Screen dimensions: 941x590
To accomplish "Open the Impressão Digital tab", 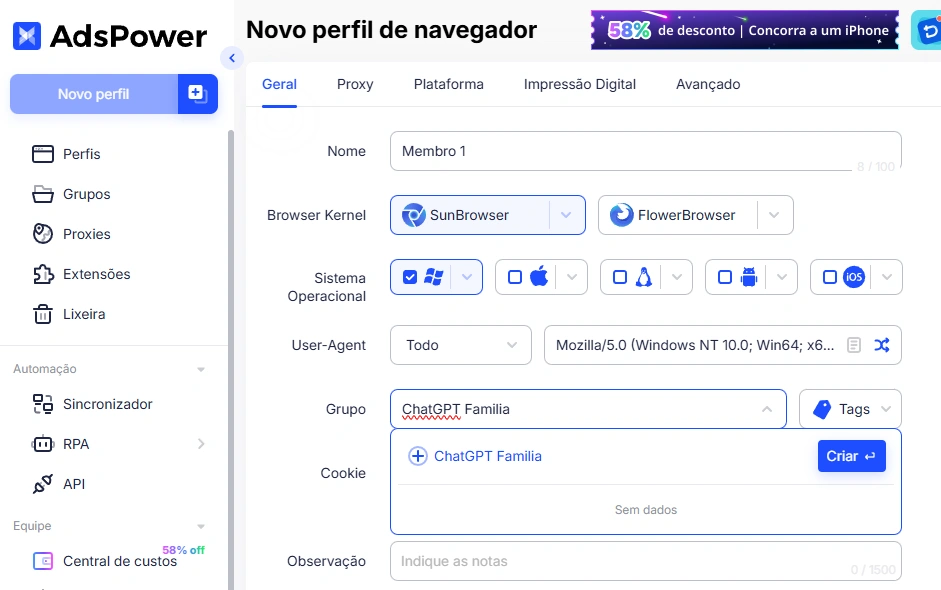I will coord(579,84).
